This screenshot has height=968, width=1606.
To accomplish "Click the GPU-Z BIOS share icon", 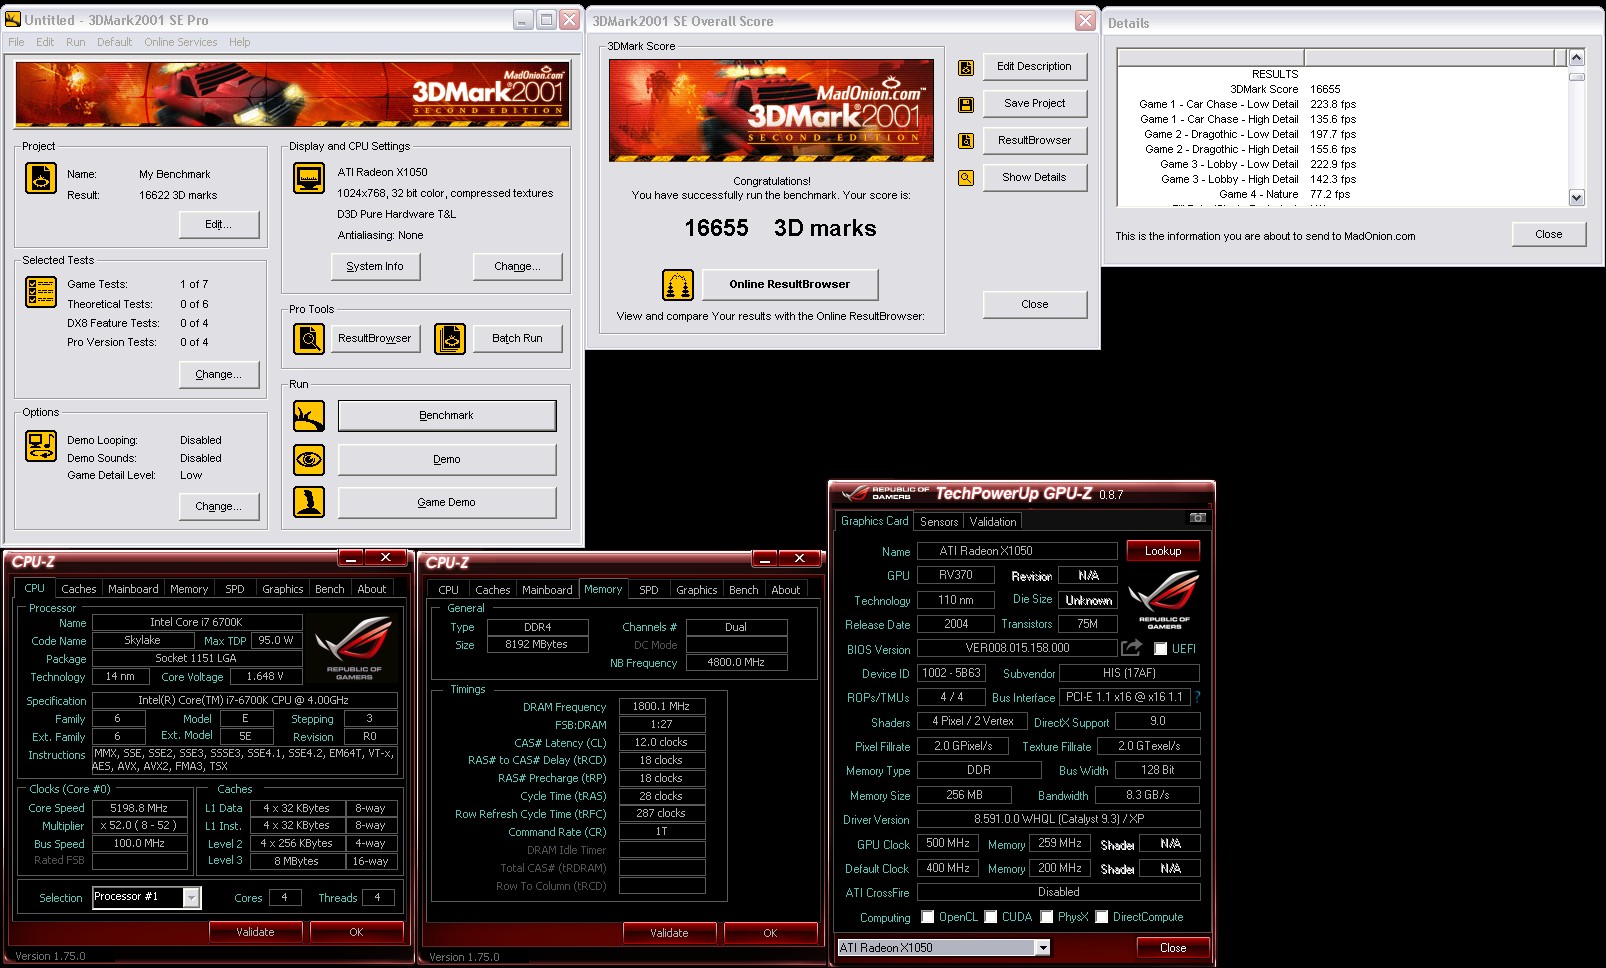I will click(x=1131, y=648).
